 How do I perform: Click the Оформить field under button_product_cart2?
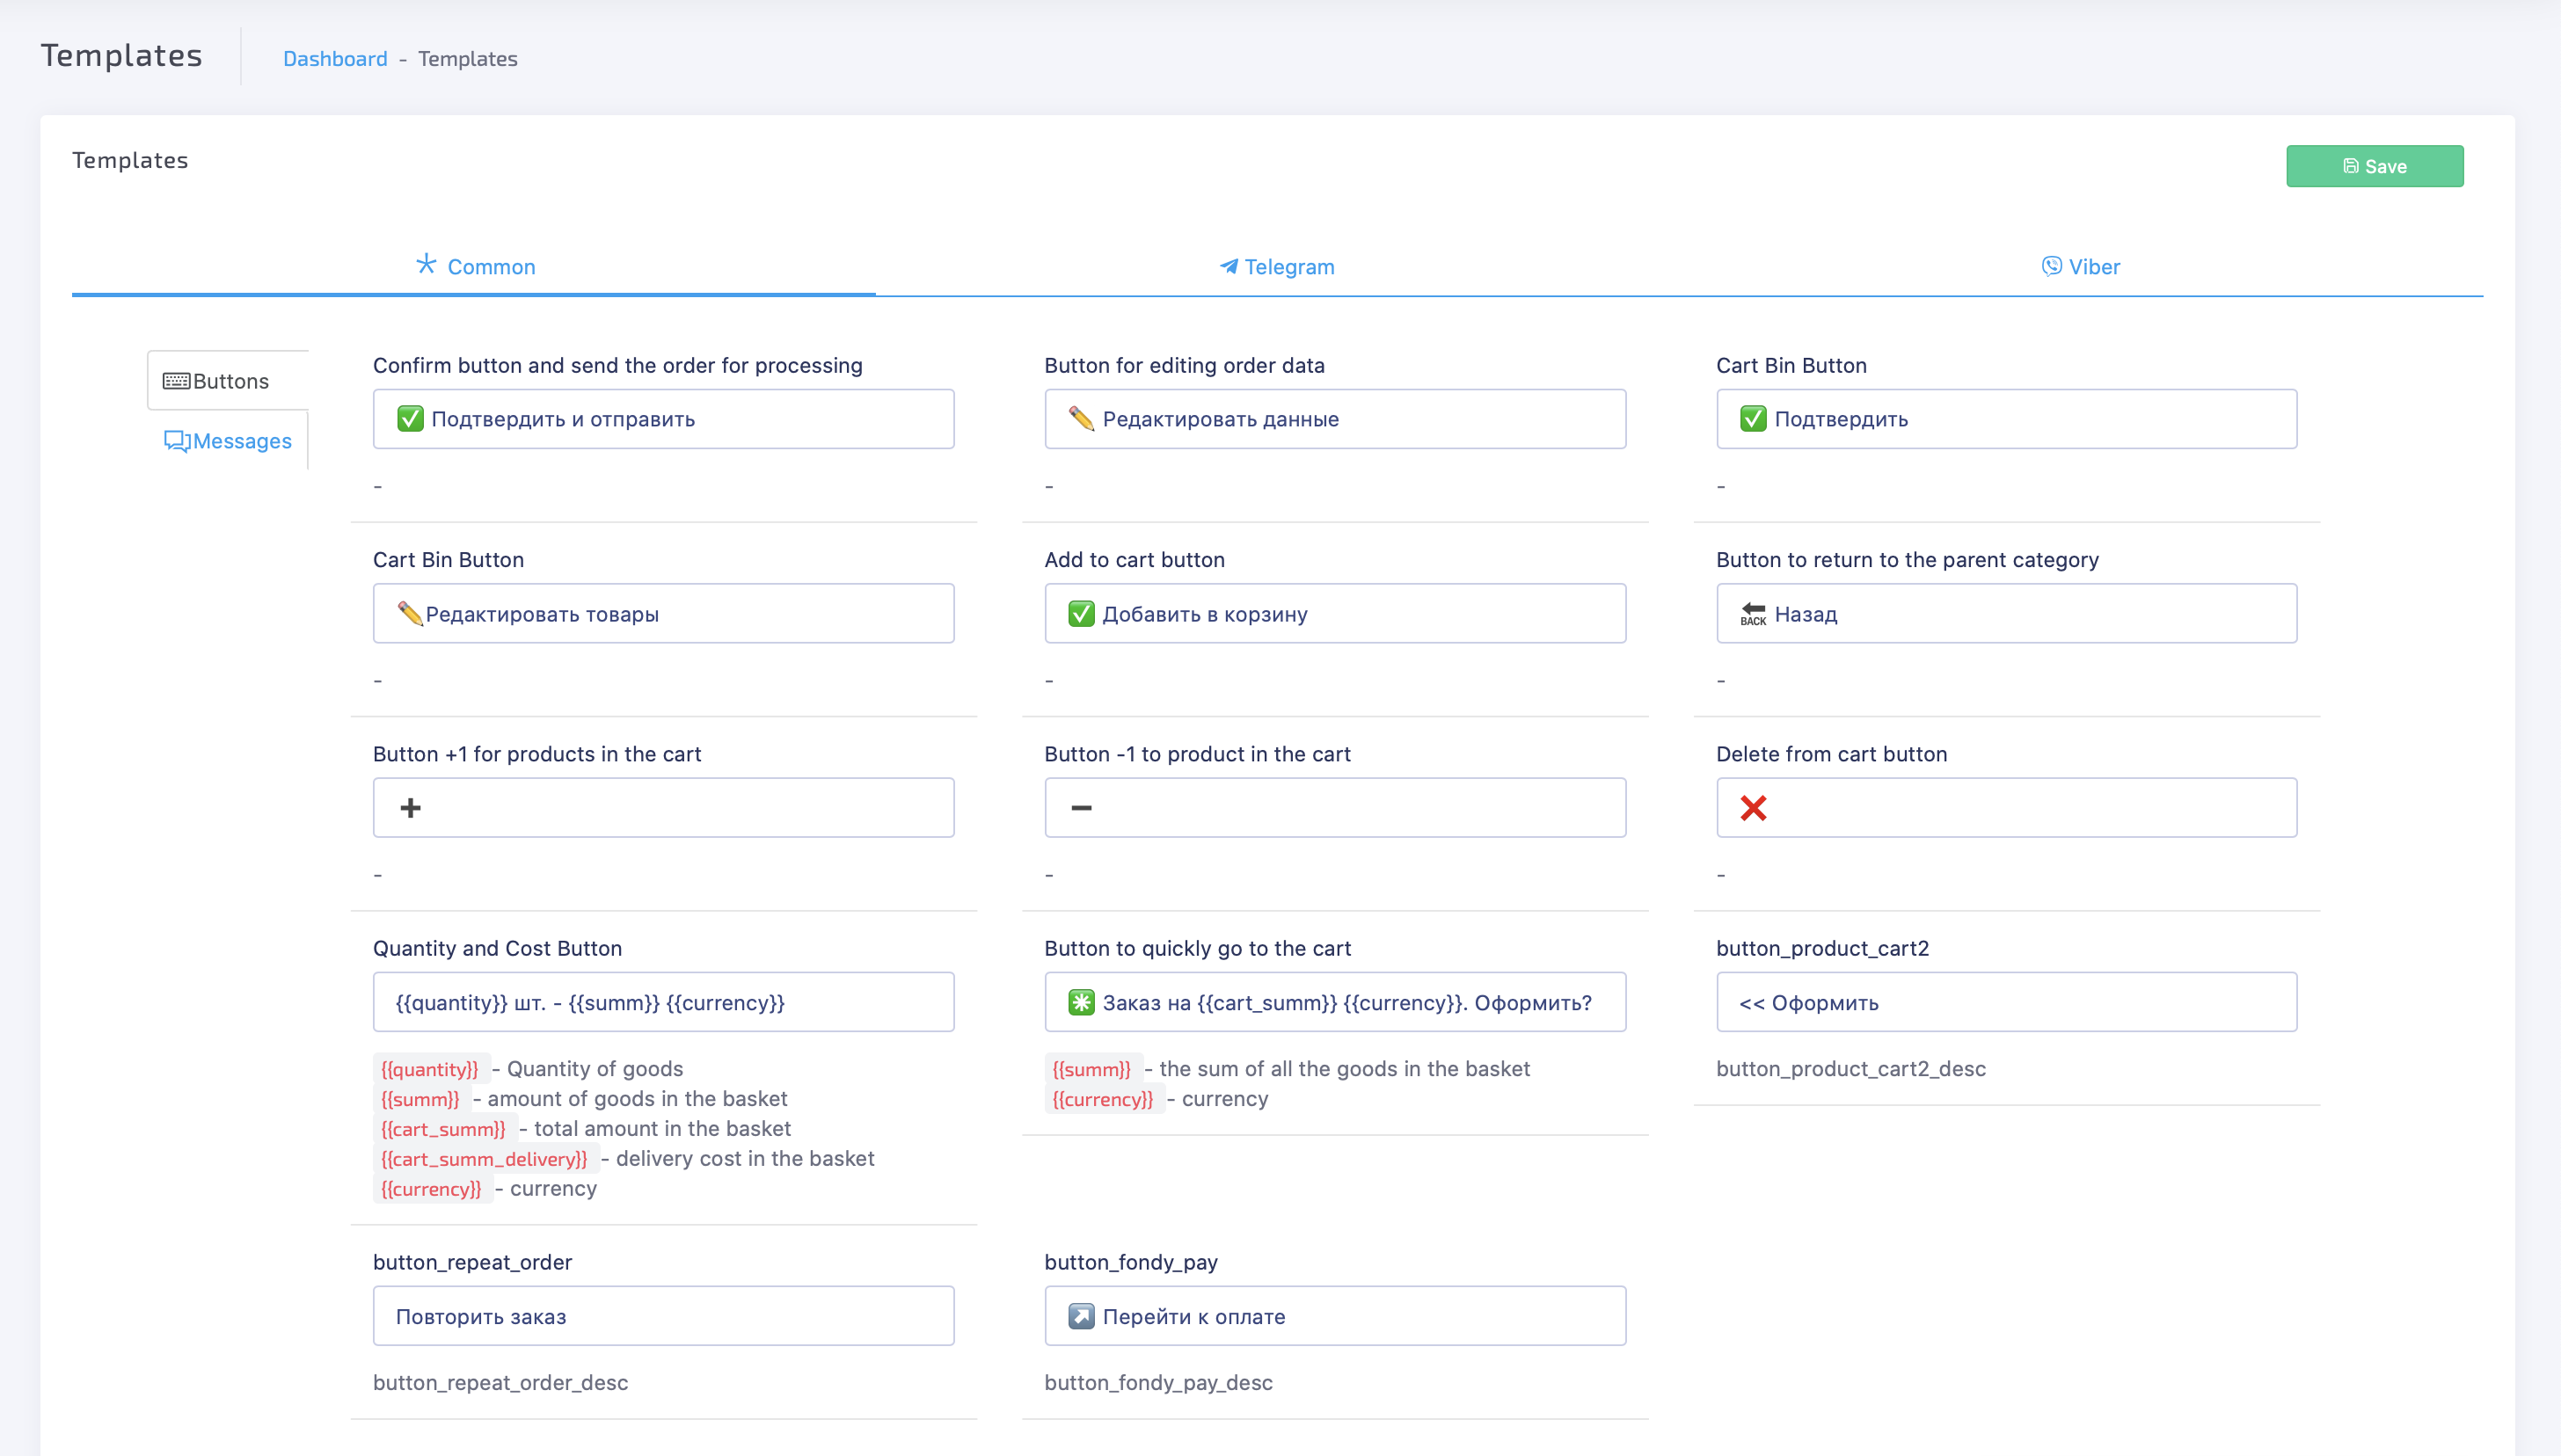point(2005,1002)
